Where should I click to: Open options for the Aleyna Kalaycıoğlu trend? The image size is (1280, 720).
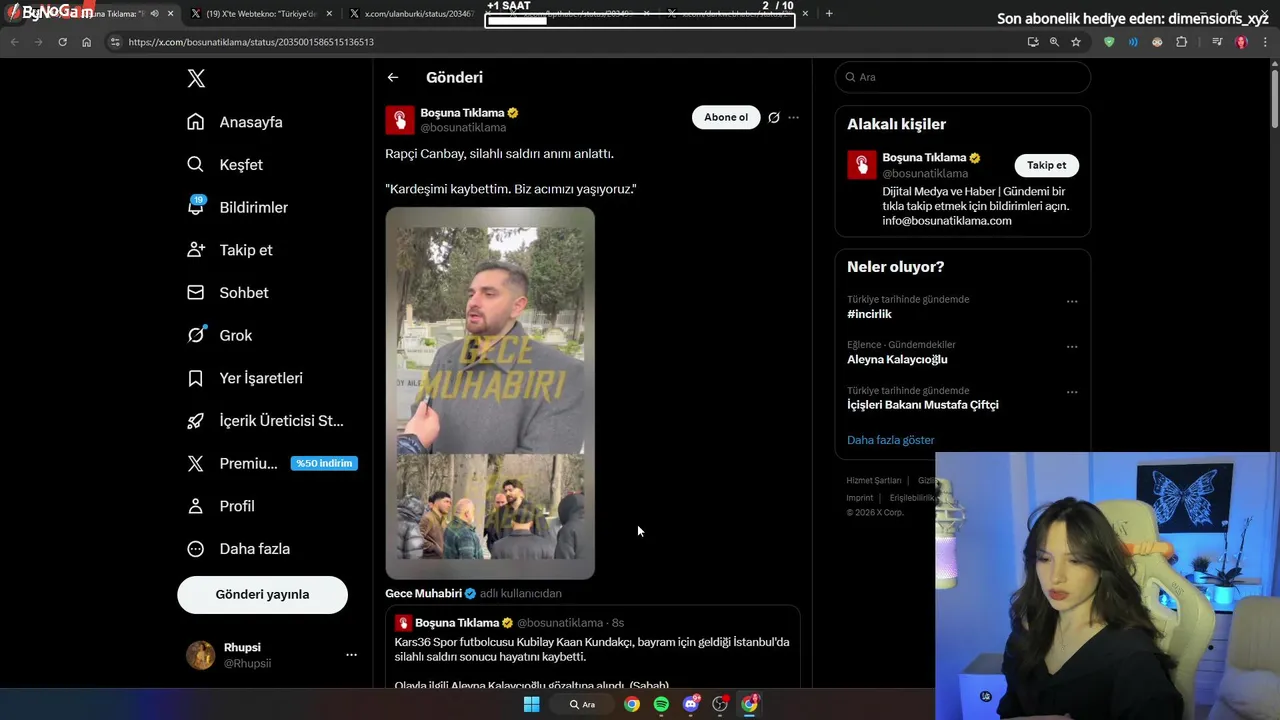point(1072,347)
